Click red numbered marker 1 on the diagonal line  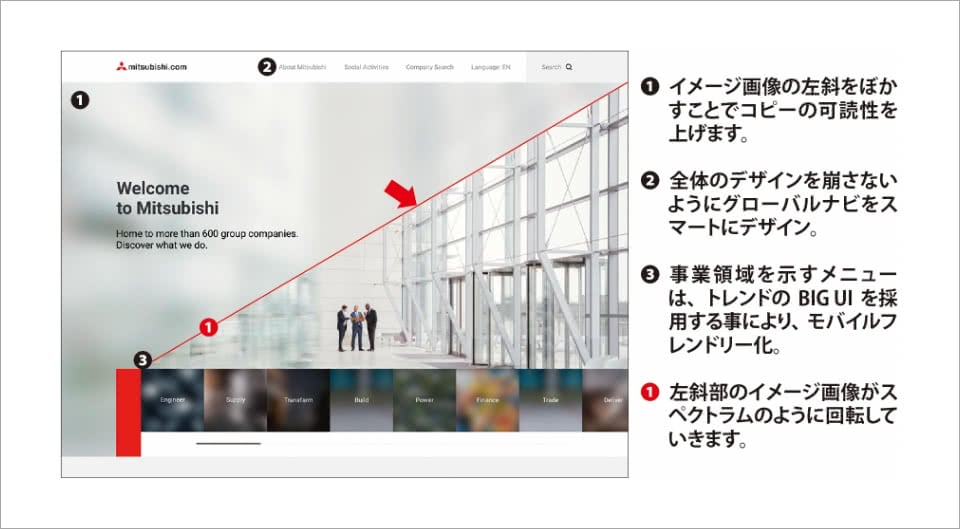click(208, 326)
